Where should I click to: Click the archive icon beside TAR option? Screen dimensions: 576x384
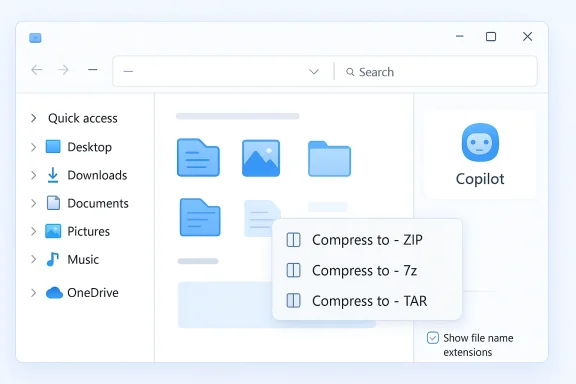(x=294, y=301)
